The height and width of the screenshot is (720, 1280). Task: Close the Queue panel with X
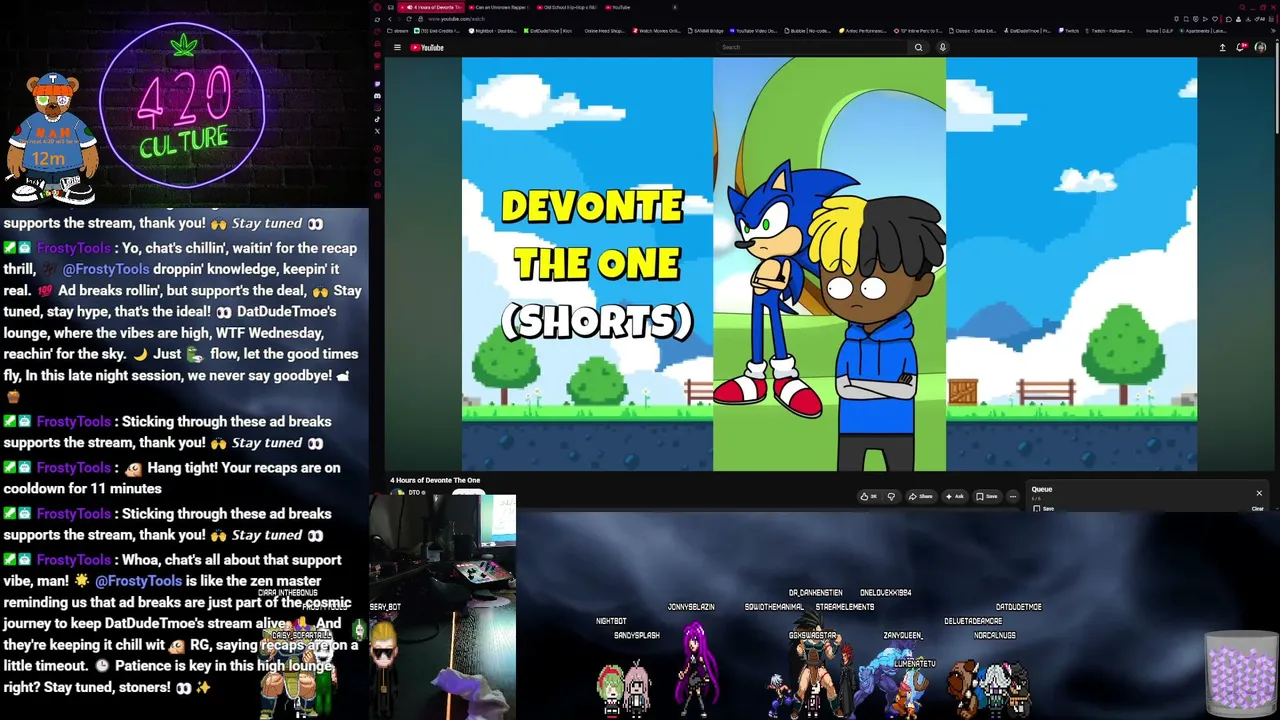[x=1259, y=493]
